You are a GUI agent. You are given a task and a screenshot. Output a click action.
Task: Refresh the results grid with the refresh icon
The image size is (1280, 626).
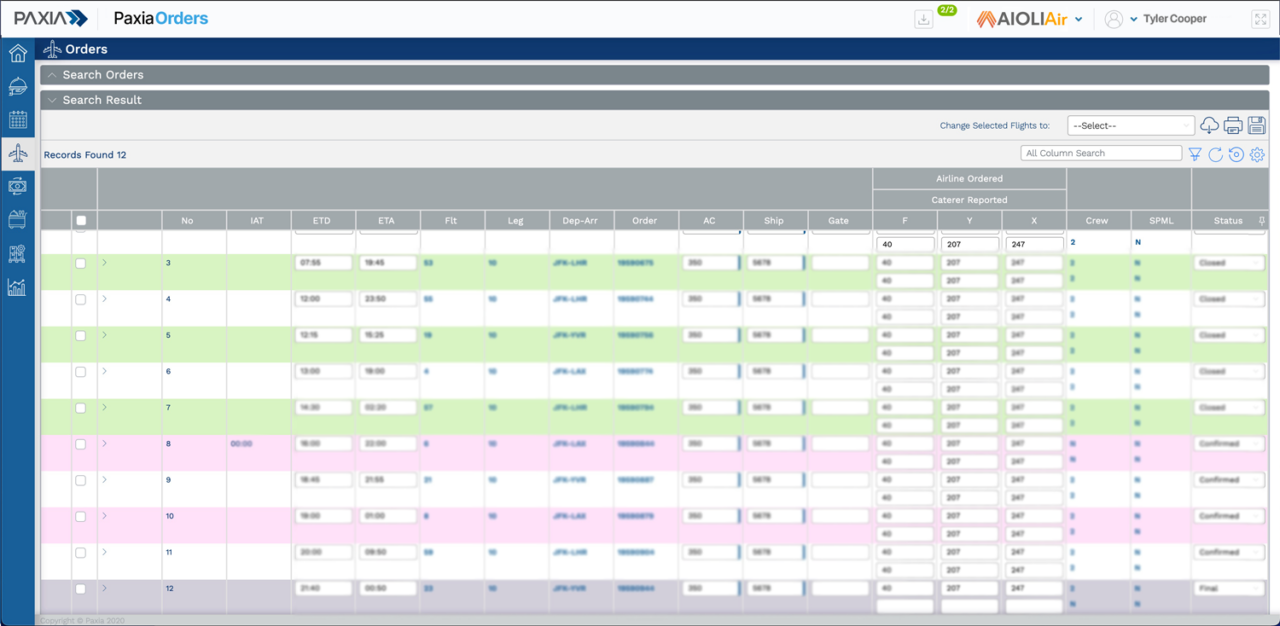coord(1215,153)
